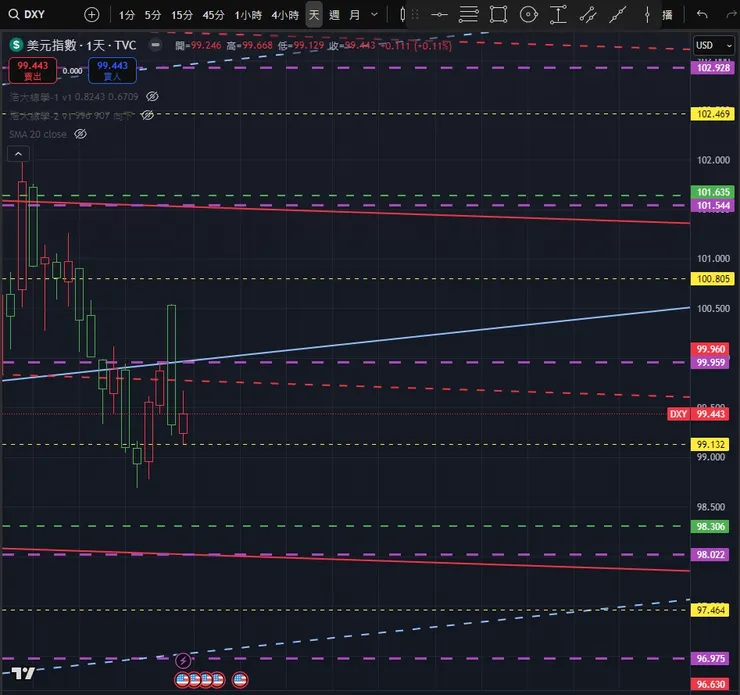Click the purple 96.975 price label
The height and width of the screenshot is (695, 740).
tap(710, 659)
